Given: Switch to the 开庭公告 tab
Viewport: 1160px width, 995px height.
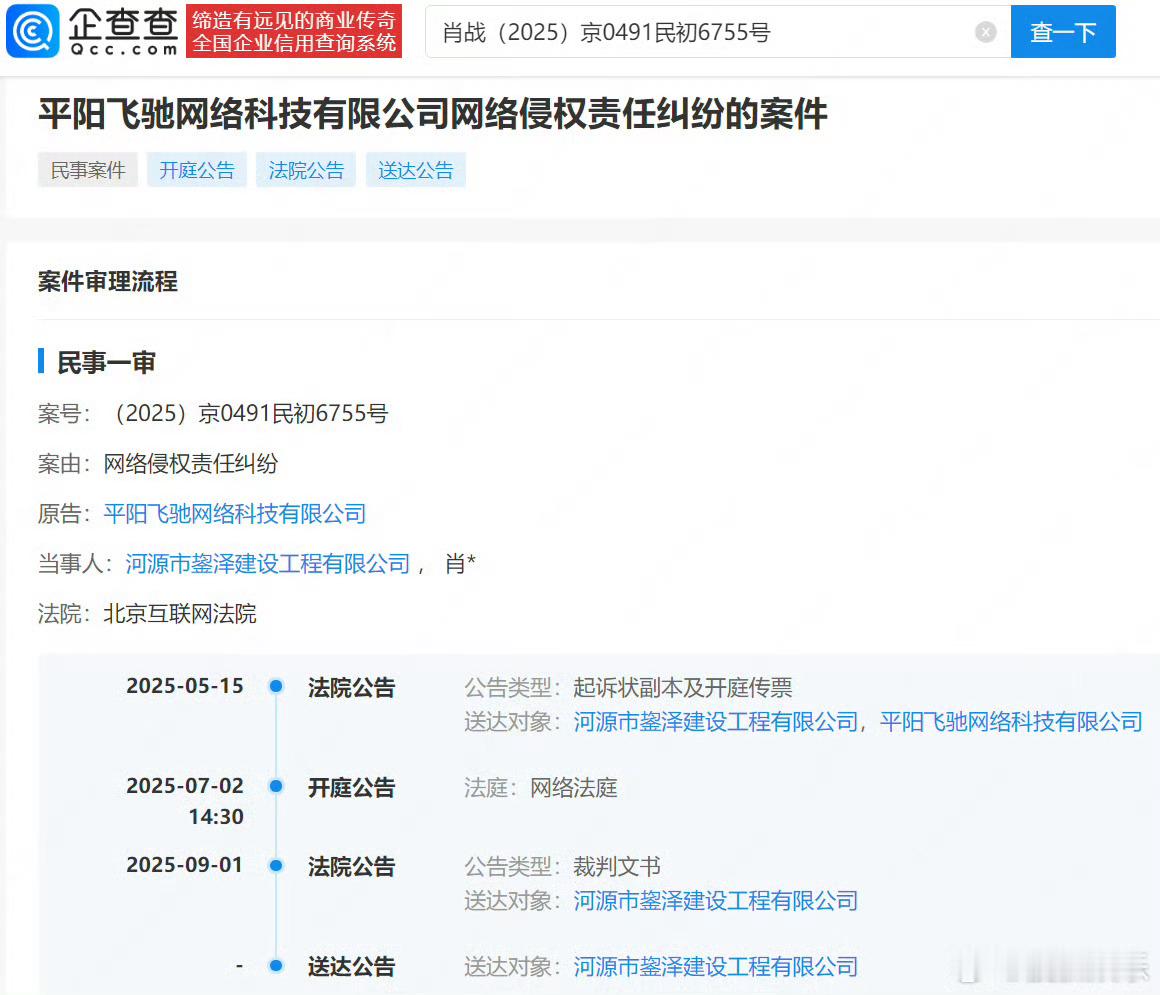Looking at the screenshot, I should click(x=197, y=169).
